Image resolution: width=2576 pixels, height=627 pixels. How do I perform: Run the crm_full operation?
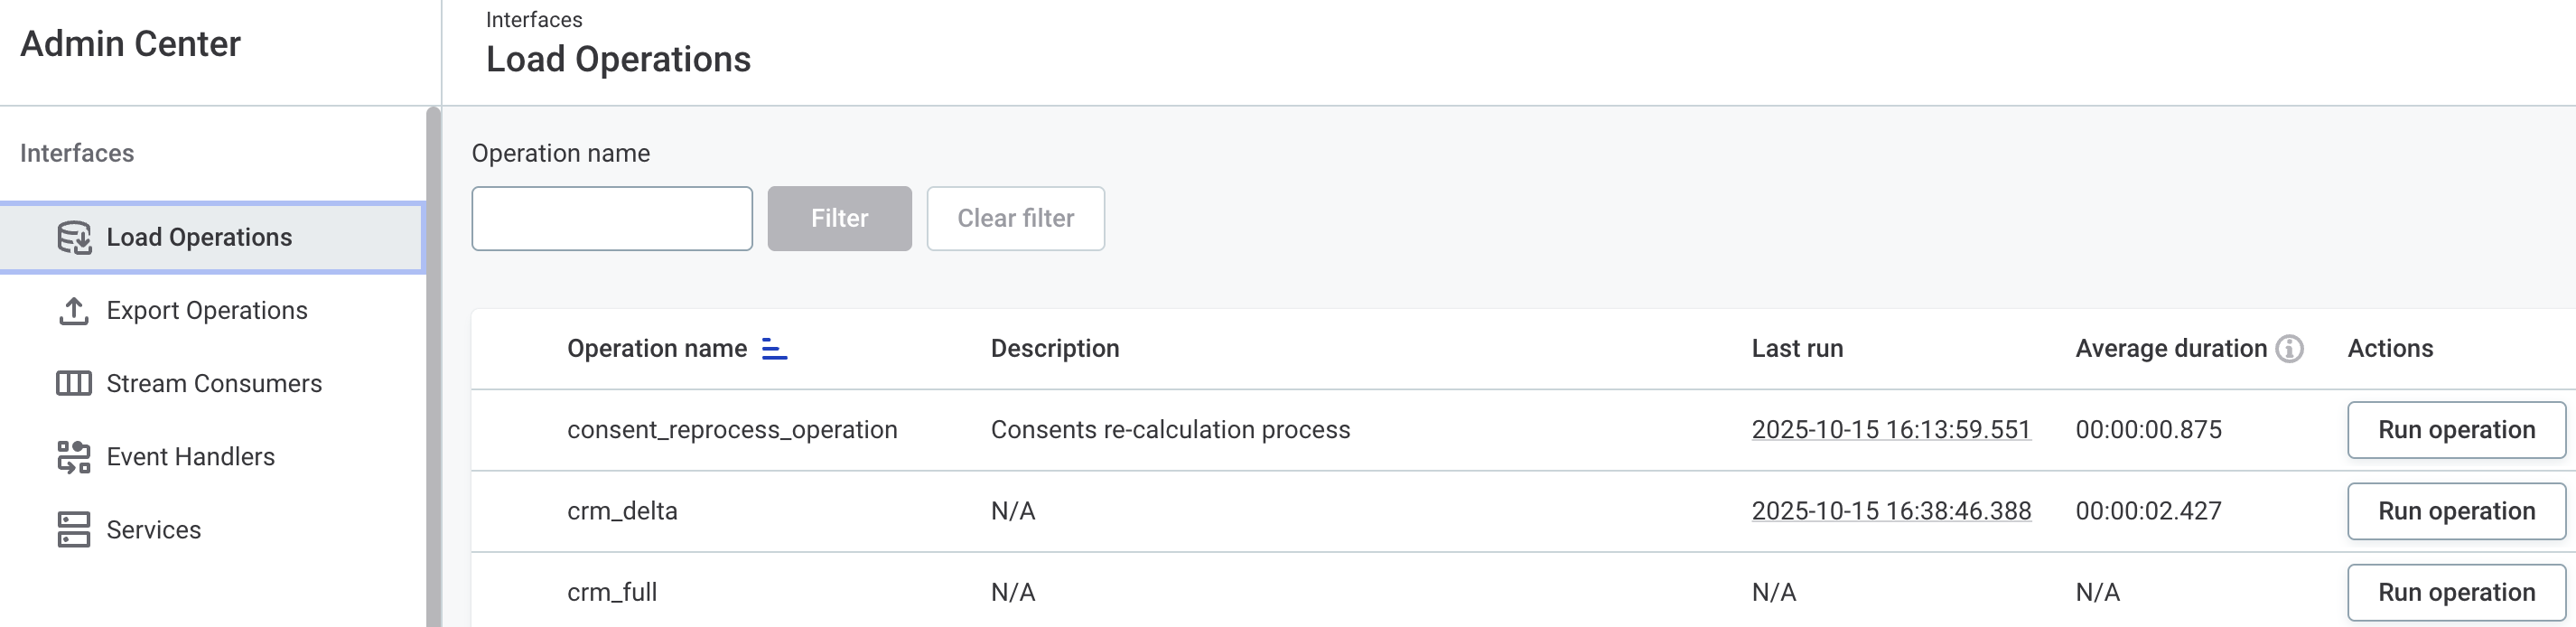(2455, 592)
